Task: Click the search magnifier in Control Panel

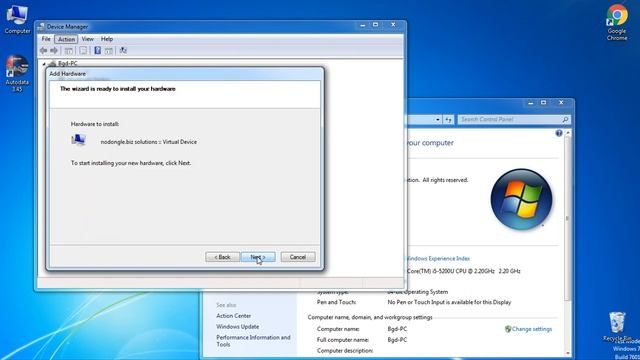Action: point(565,120)
